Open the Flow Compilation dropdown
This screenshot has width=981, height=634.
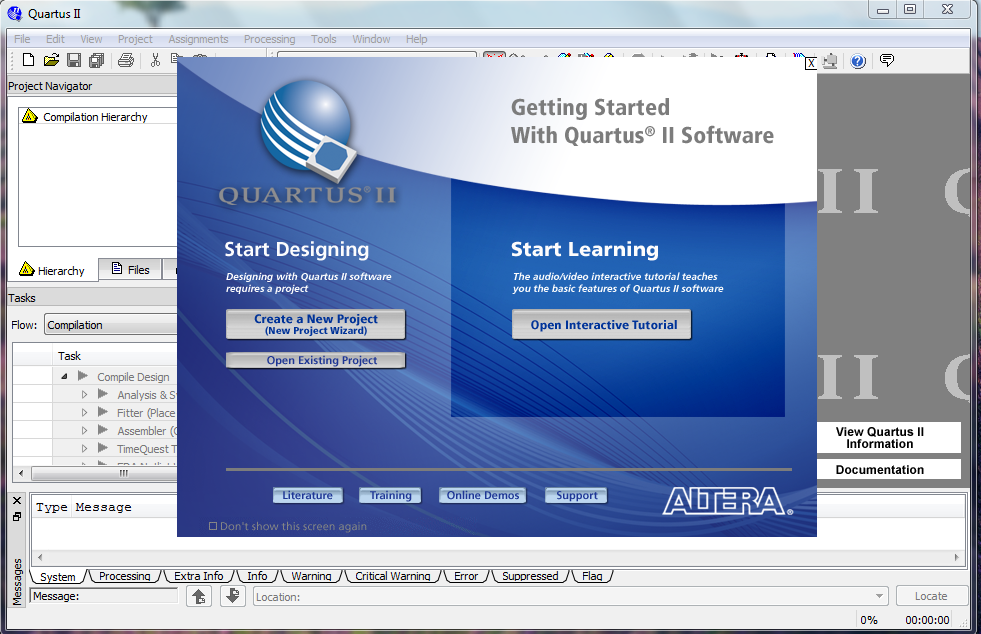111,325
